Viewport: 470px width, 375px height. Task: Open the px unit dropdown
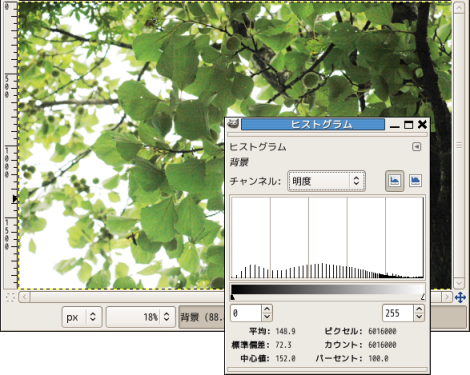82,317
